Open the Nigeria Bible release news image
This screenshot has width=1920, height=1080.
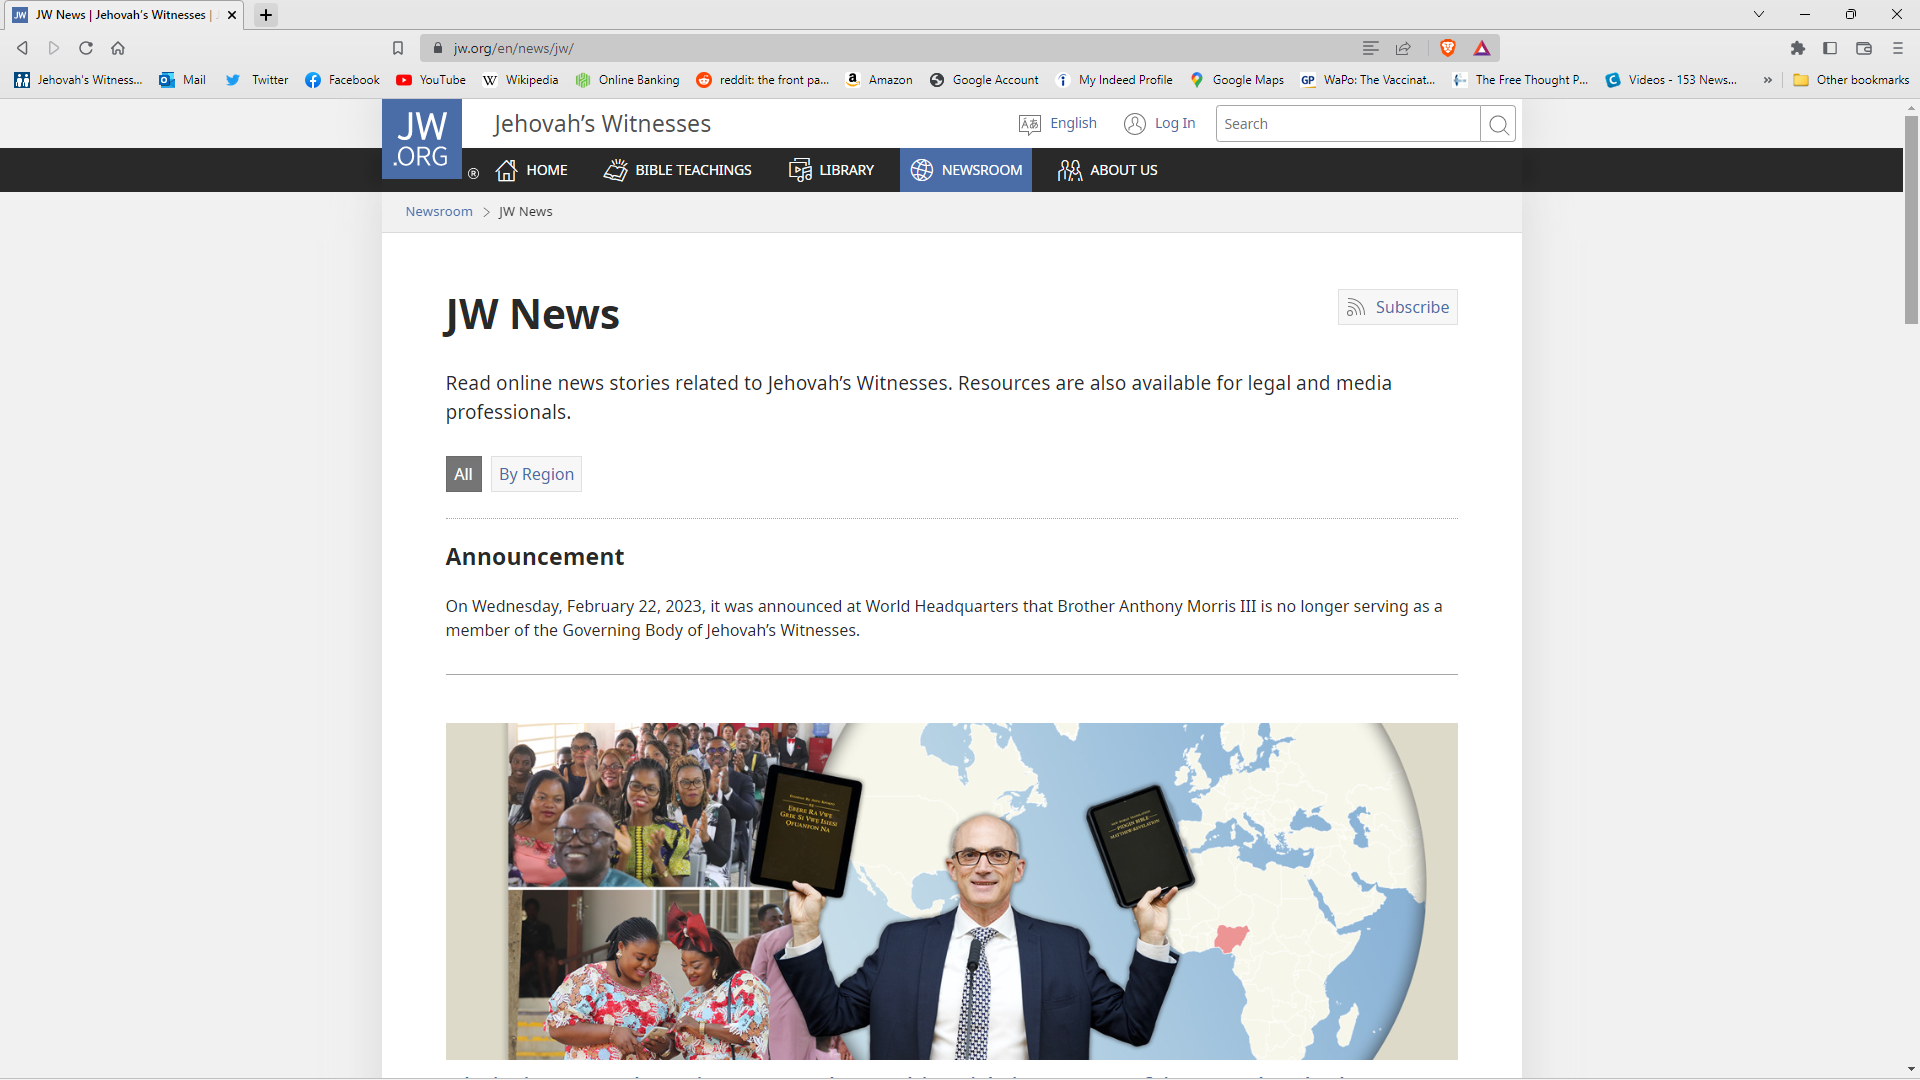click(x=952, y=891)
